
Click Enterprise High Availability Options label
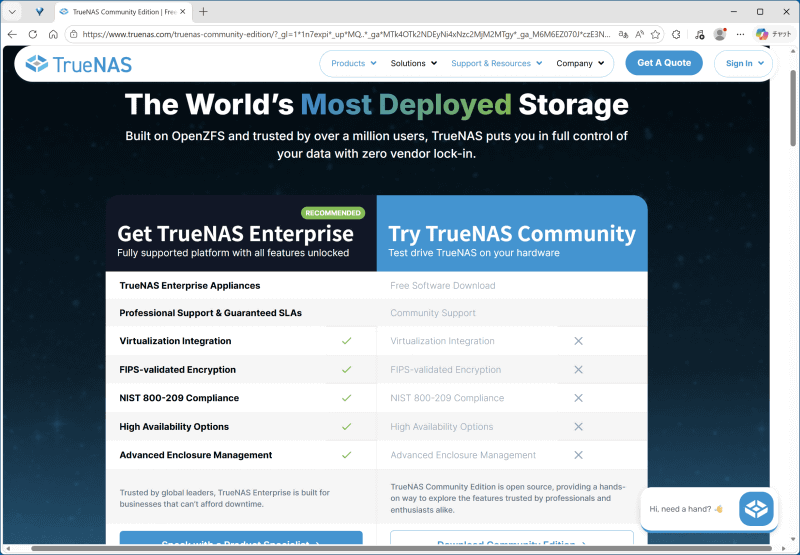click(x=174, y=426)
